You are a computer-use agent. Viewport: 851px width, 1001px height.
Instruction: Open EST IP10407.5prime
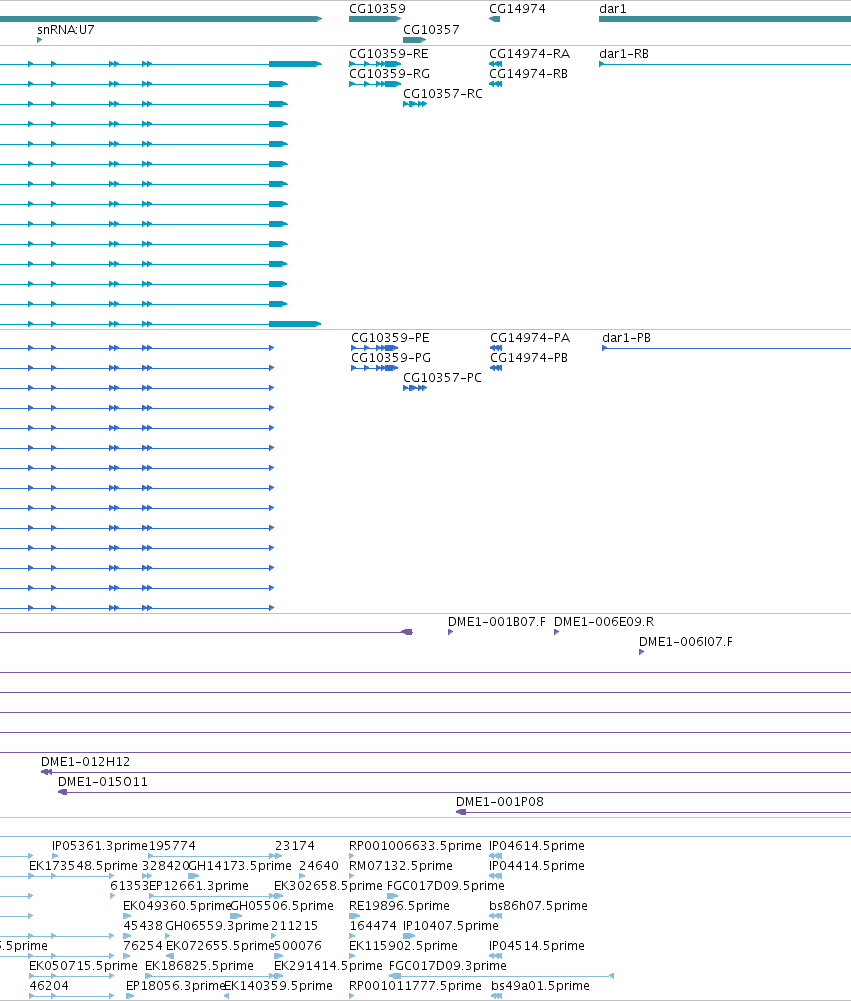(451, 926)
